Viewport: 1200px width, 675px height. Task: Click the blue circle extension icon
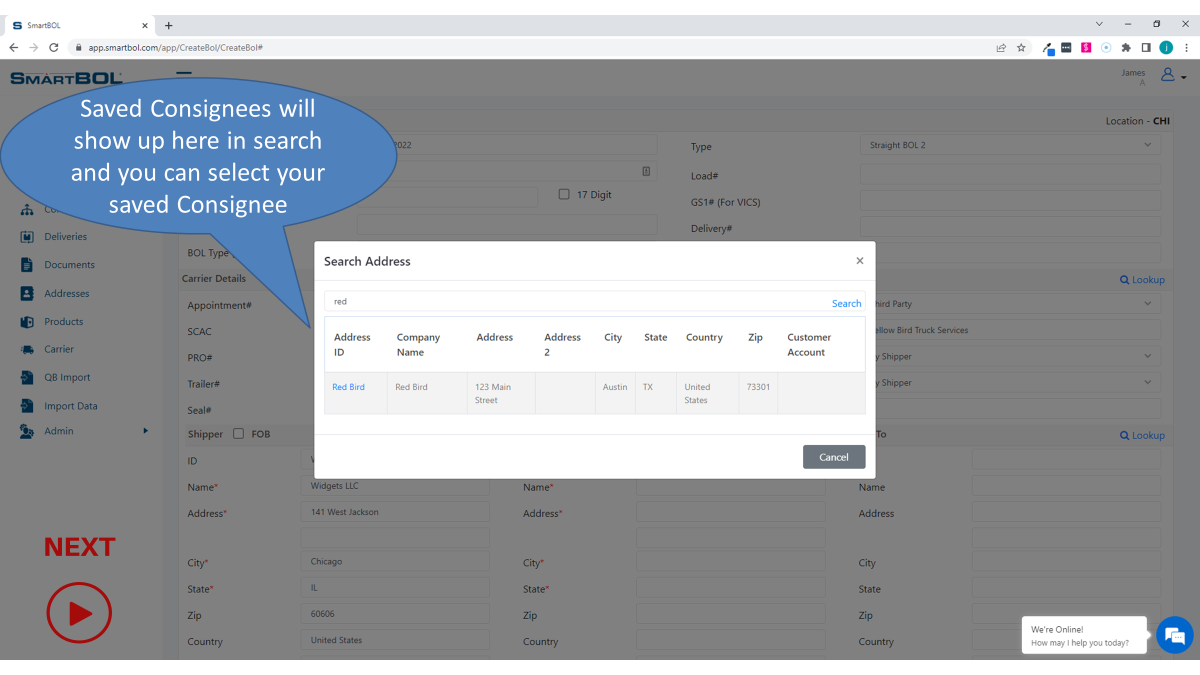click(1106, 47)
